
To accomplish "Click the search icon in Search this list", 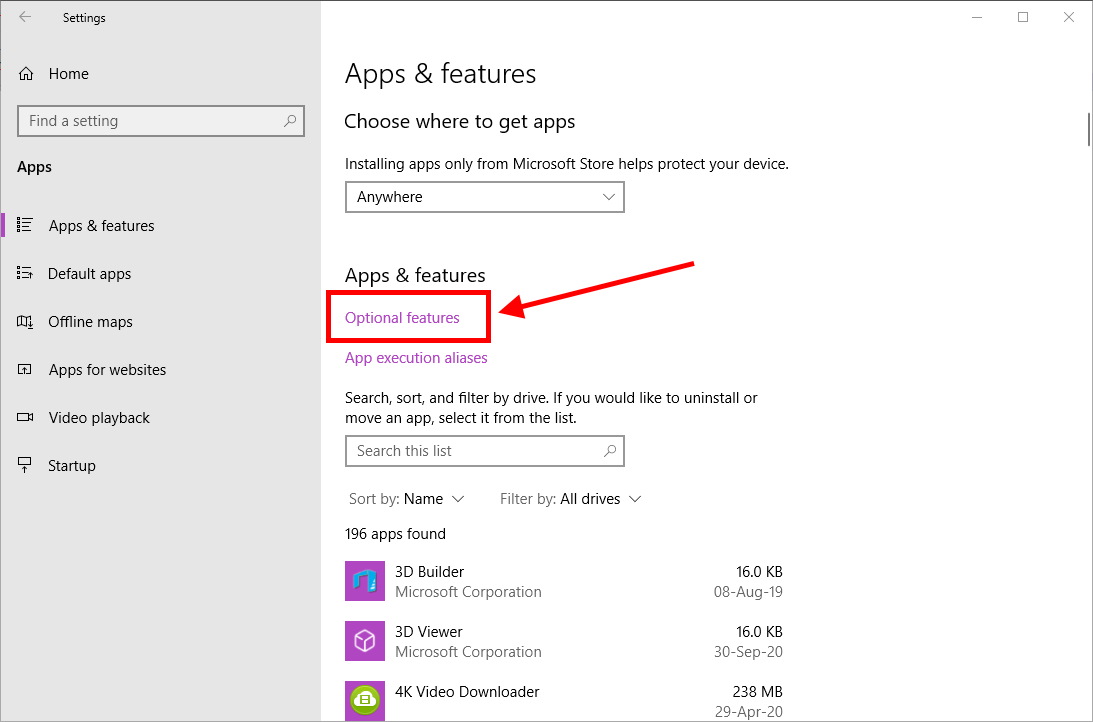I will point(610,450).
